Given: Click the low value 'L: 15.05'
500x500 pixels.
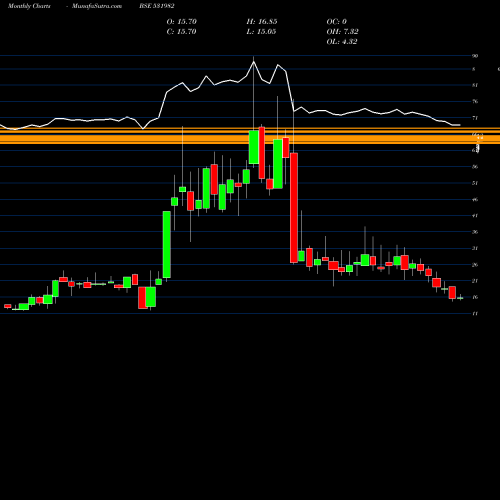Looking at the screenshot, I should click(x=261, y=31).
